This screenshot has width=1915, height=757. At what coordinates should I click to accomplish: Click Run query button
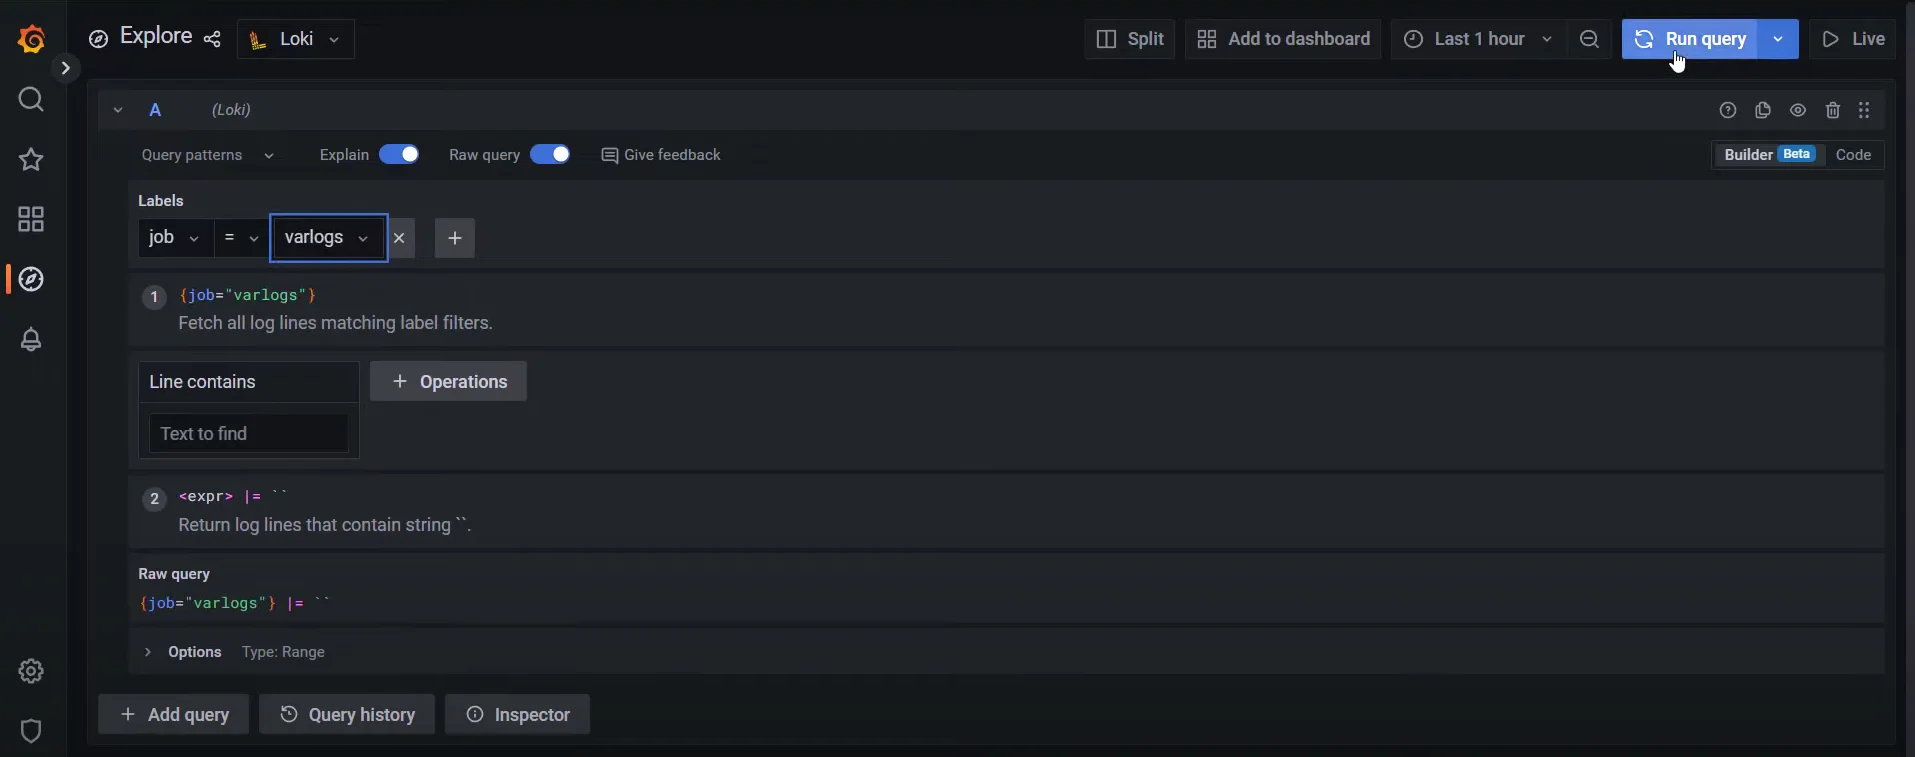pos(1690,39)
